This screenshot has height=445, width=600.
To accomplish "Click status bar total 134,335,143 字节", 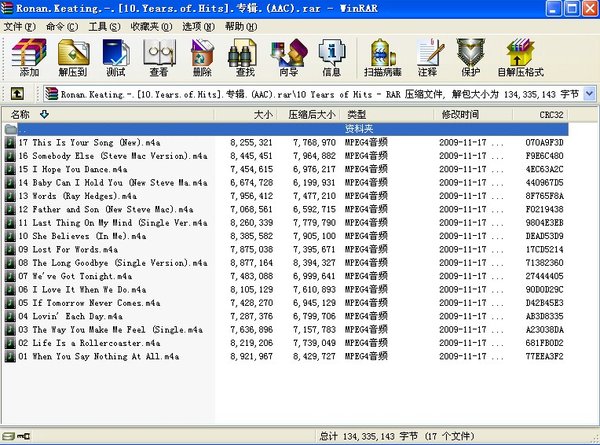I will click(x=380, y=436).
